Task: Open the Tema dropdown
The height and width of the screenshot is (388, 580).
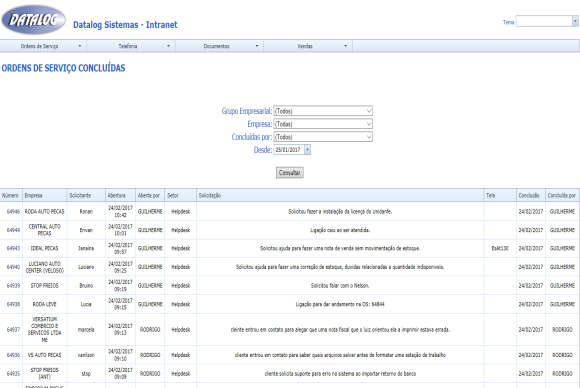Action: (575, 21)
